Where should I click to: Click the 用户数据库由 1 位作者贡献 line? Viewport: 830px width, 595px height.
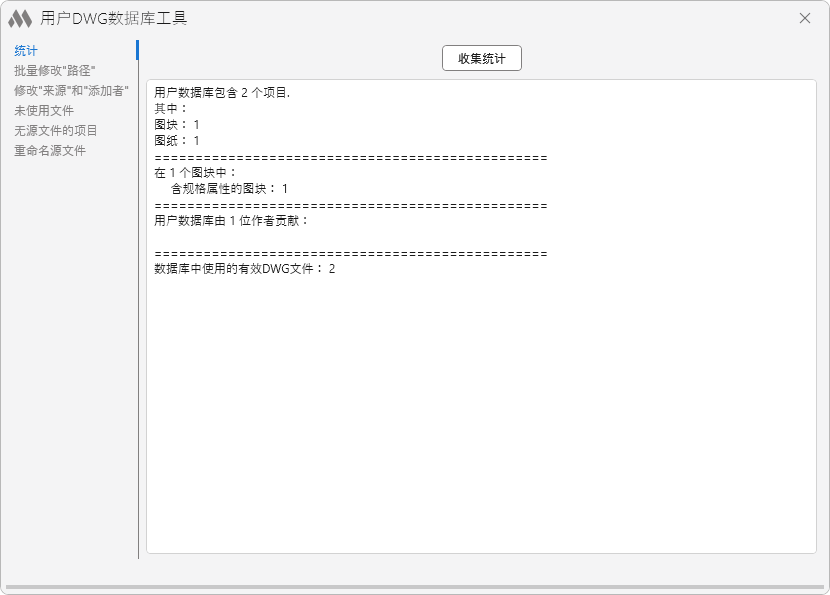click(231, 221)
